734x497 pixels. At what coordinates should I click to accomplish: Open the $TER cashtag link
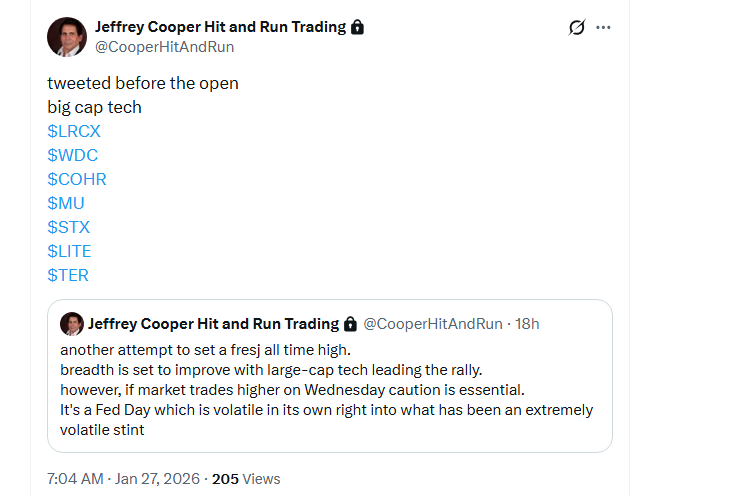pyautogui.click(x=68, y=275)
